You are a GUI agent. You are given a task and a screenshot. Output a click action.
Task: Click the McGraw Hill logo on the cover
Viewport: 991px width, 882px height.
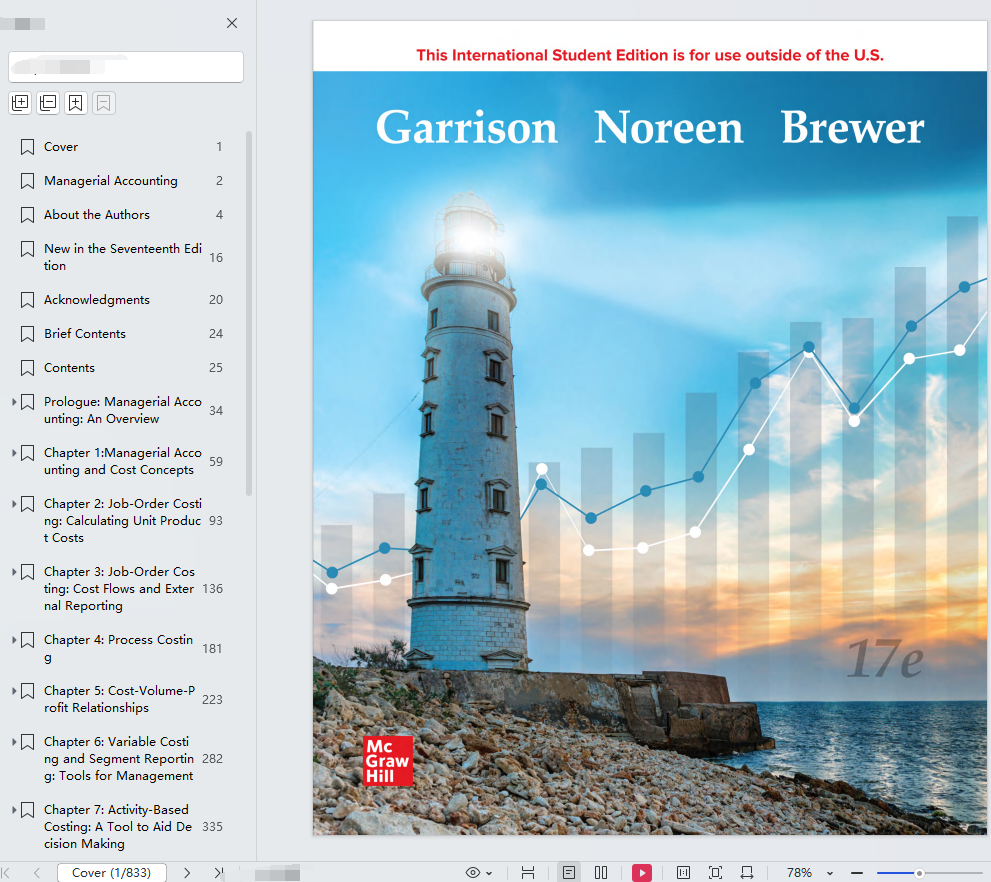[387, 761]
